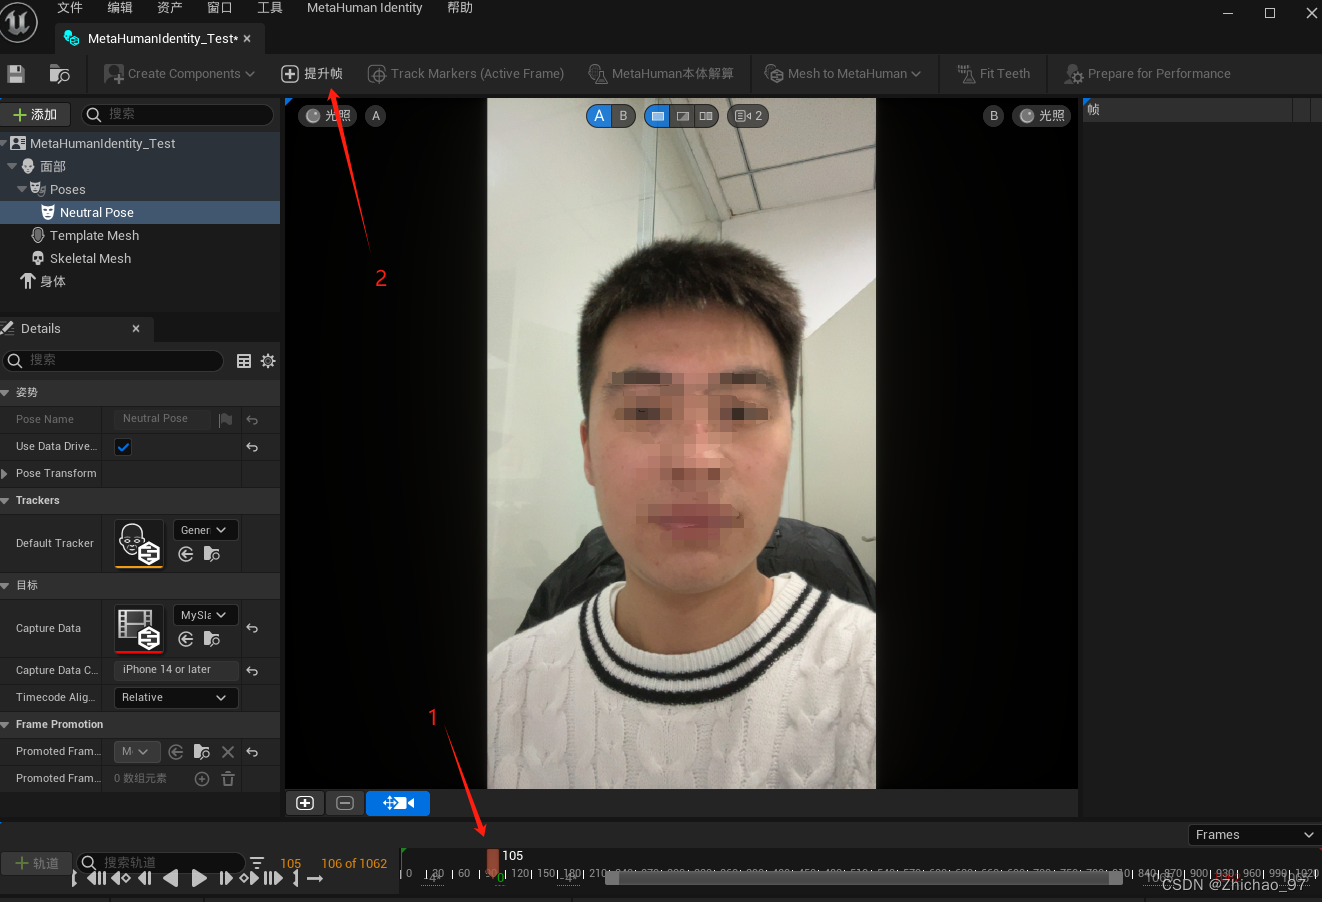This screenshot has width=1322, height=902.
Task: Open the 编辑 menu
Action: (x=120, y=8)
